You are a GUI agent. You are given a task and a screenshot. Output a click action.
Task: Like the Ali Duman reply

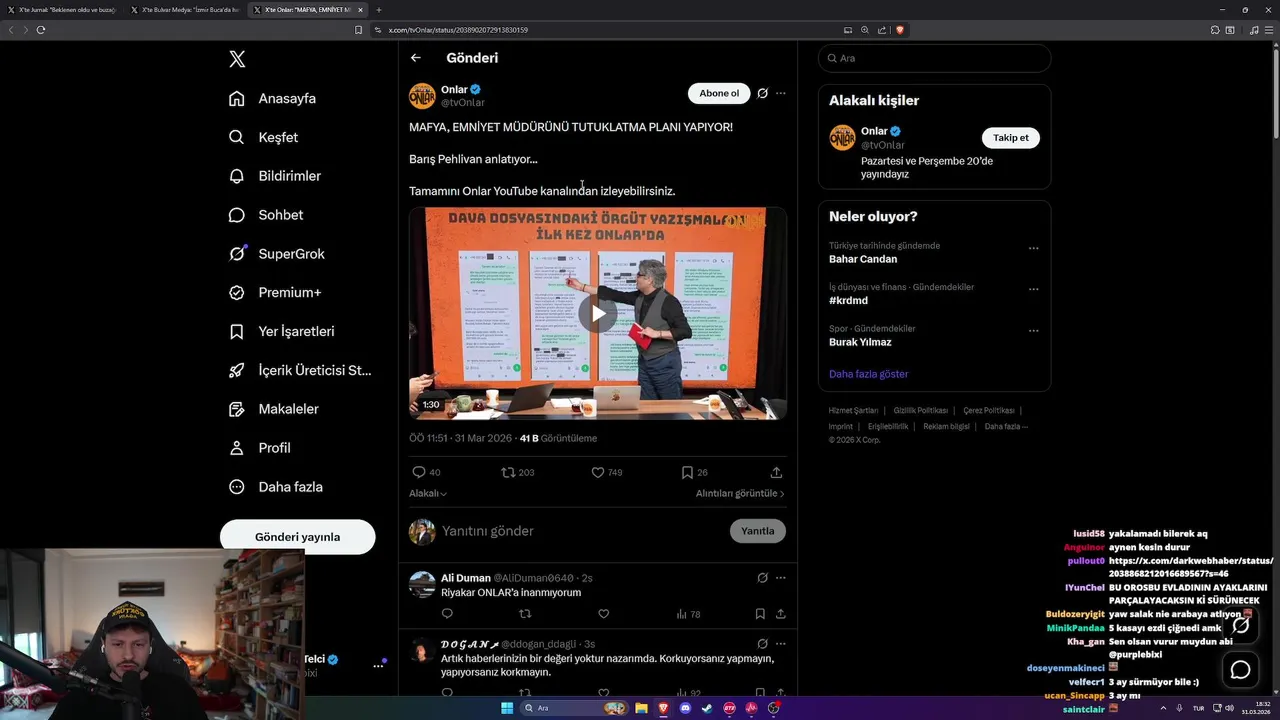[604, 614]
